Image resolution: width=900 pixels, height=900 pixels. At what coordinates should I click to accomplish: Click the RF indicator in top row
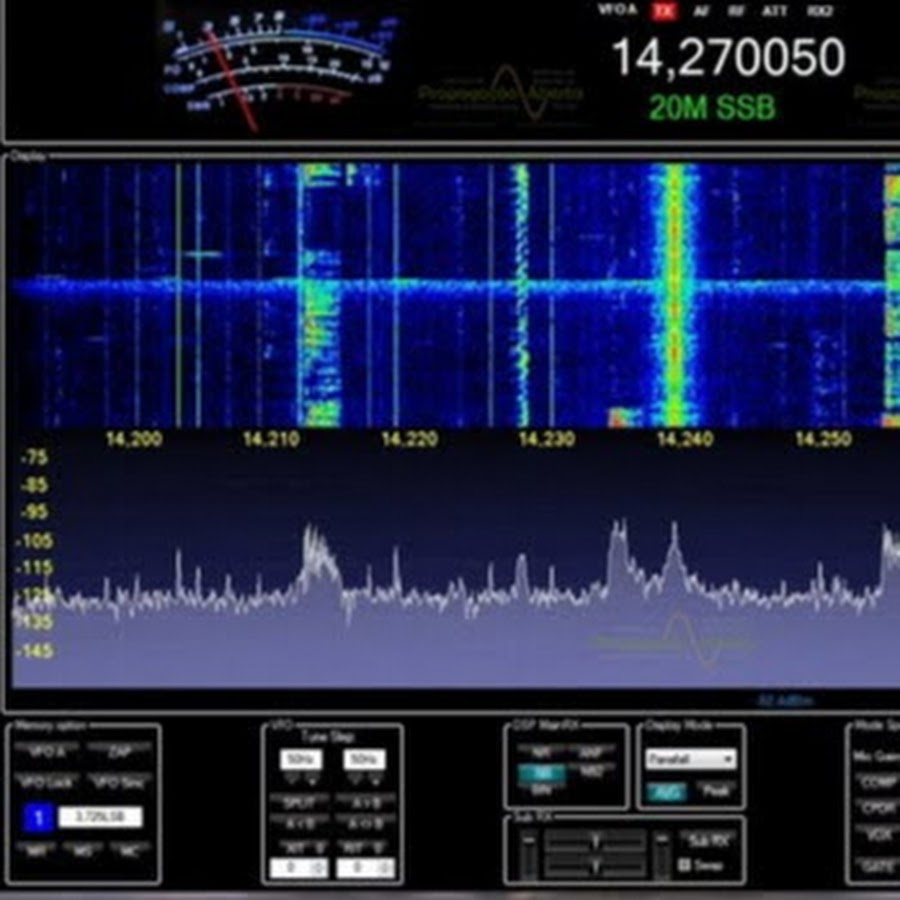(736, 11)
